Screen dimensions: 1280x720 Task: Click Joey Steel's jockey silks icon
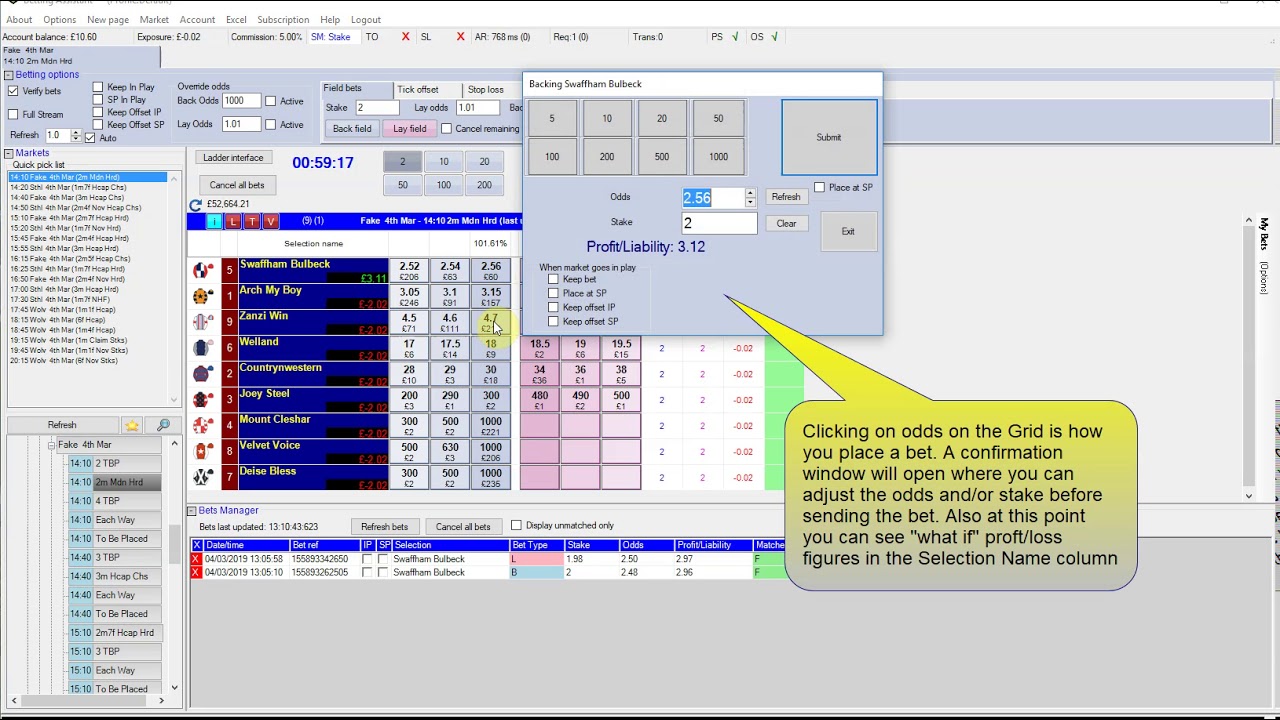pyautogui.click(x=203, y=400)
